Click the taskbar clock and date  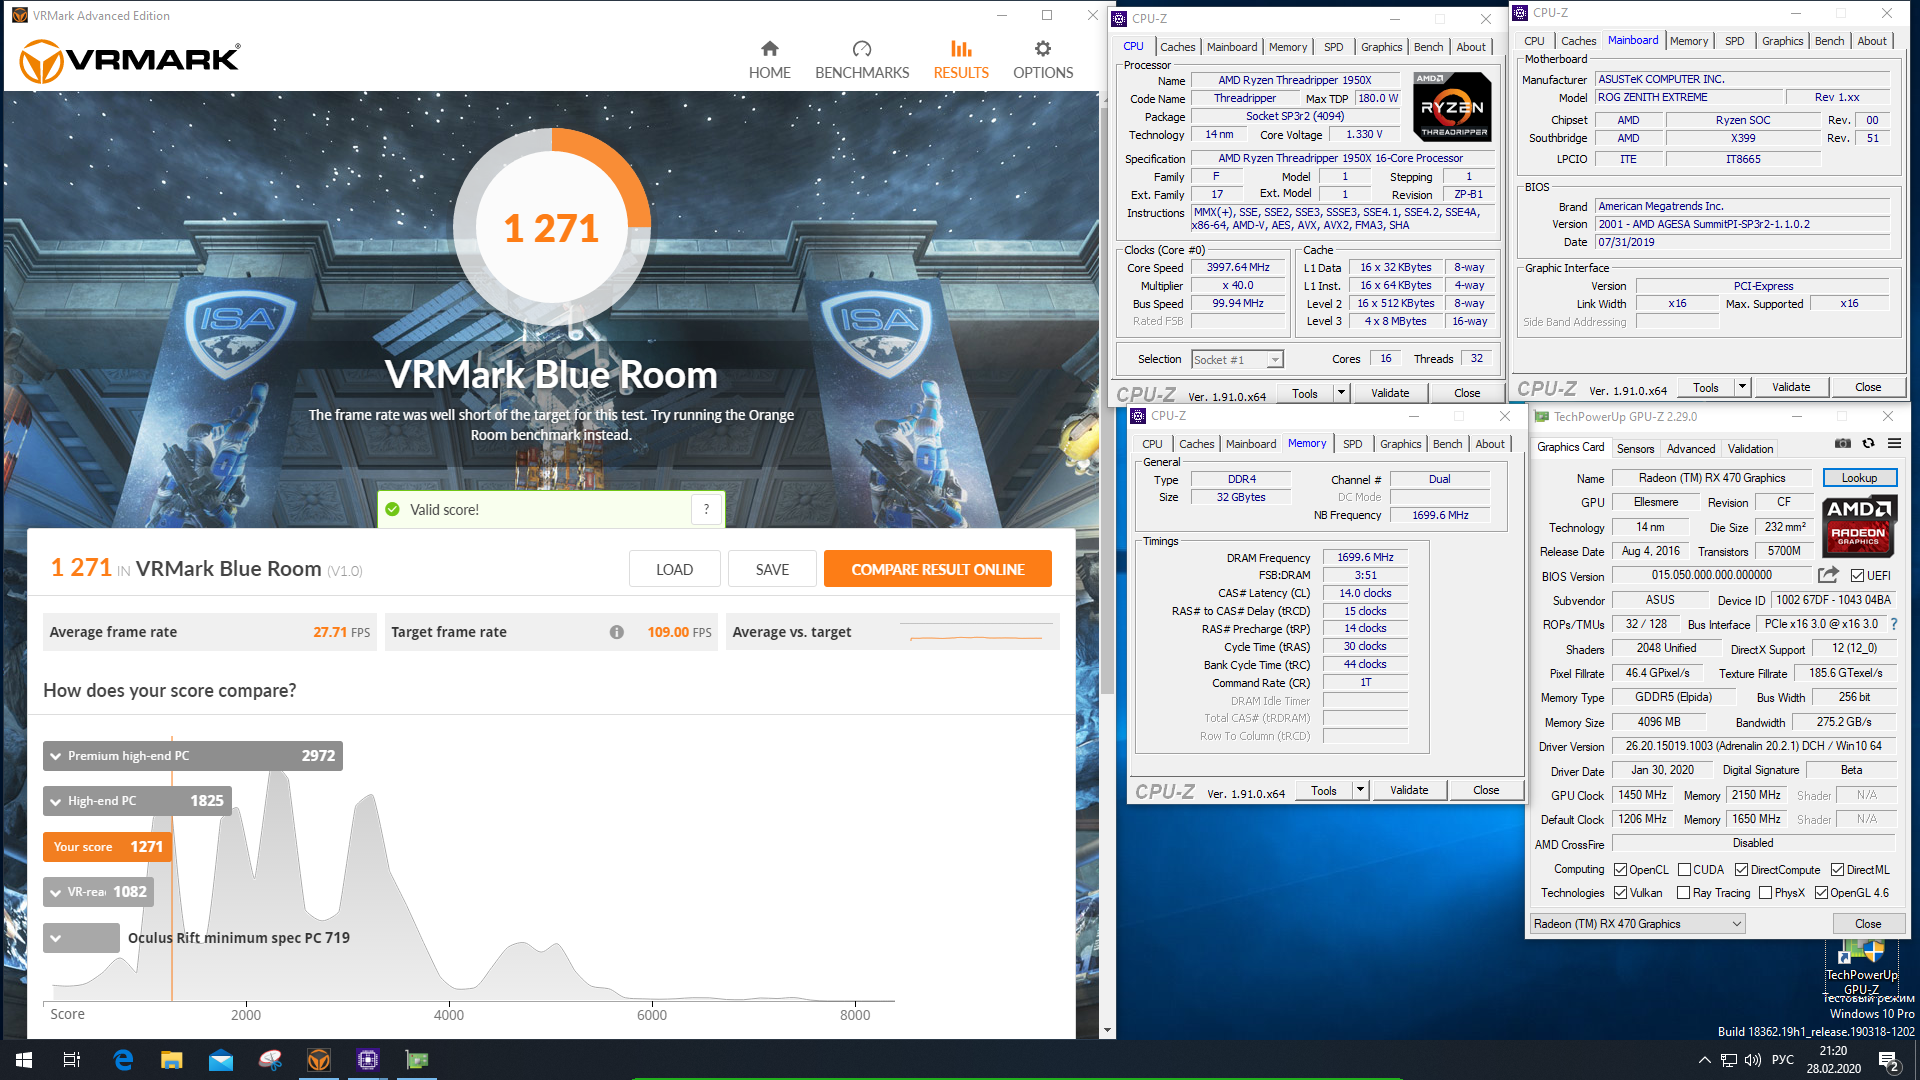pyautogui.click(x=1833, y=1060)
